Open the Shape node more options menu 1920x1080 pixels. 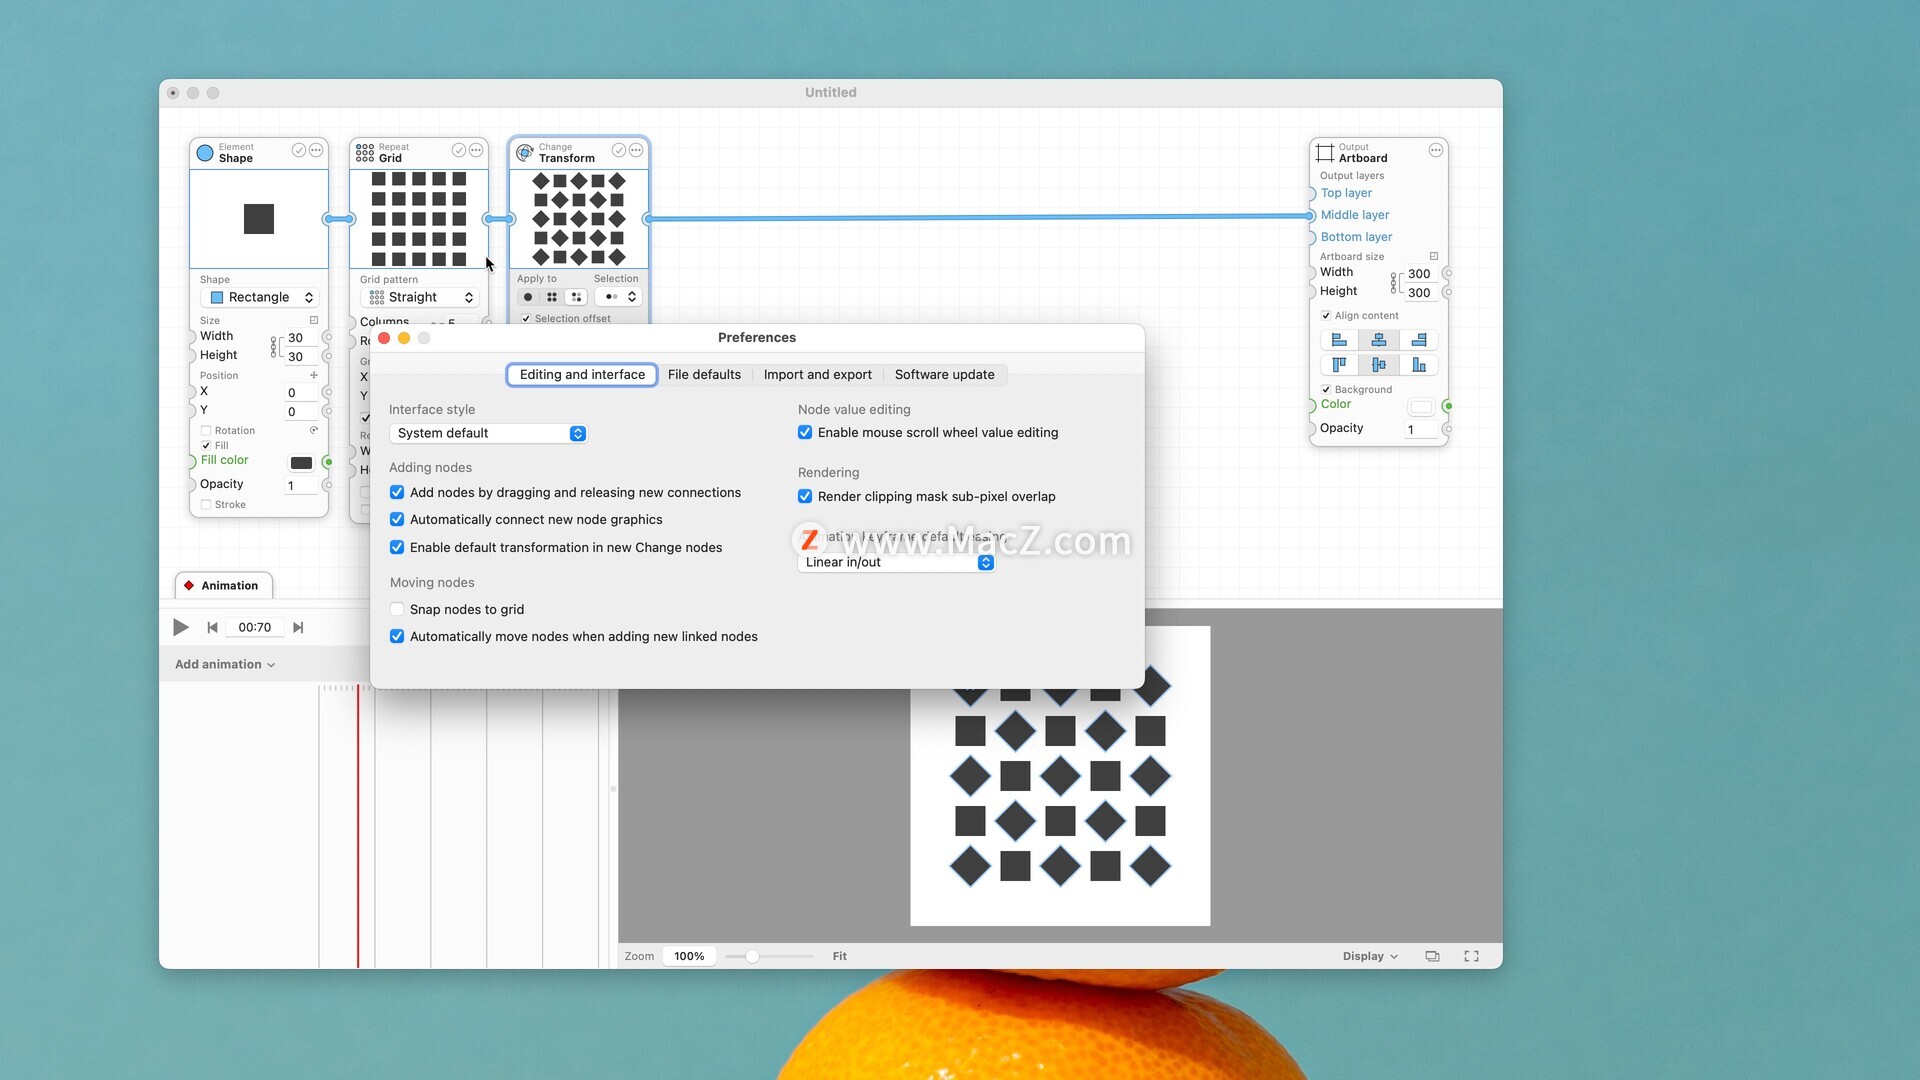pos(316,150)
